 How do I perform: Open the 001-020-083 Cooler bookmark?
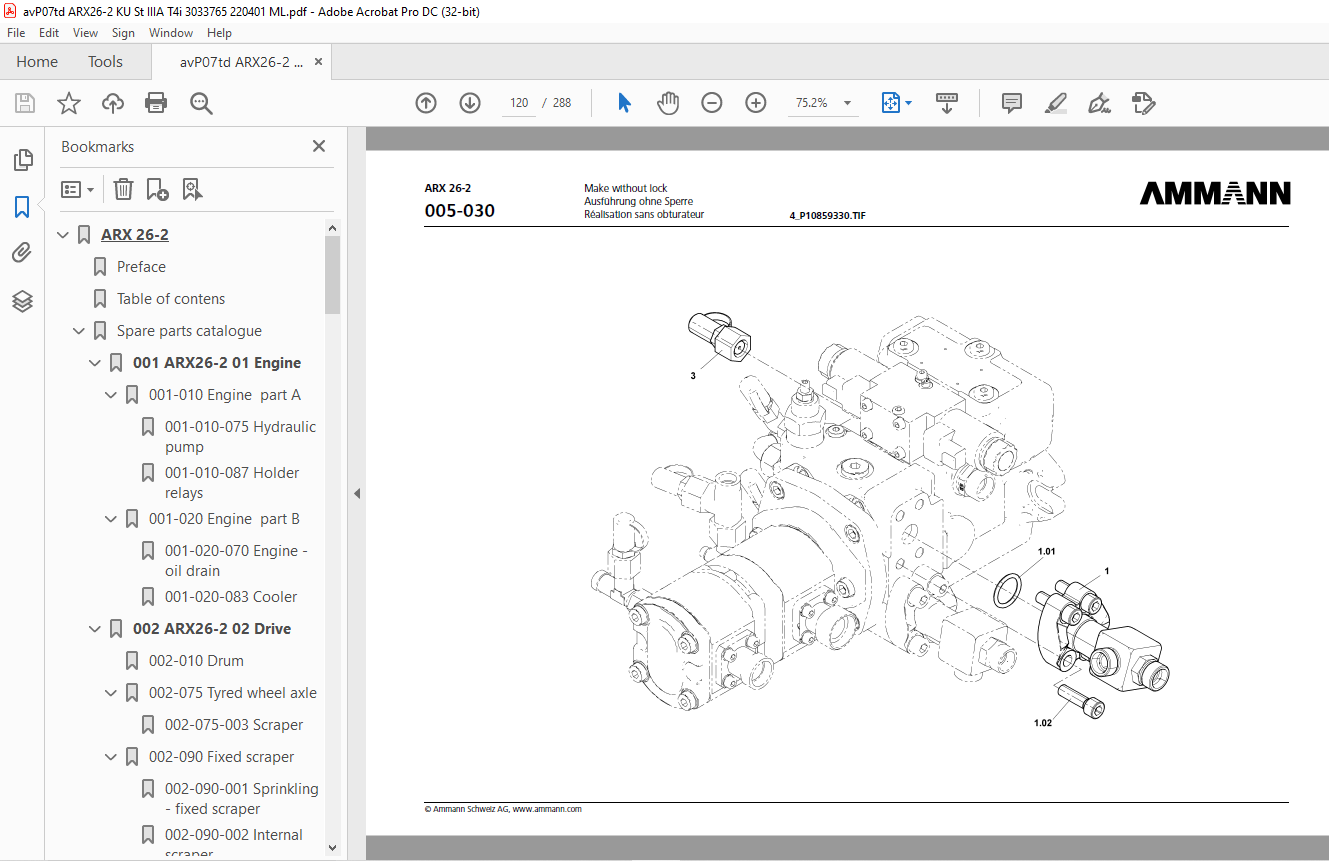(x=231, y=597)
